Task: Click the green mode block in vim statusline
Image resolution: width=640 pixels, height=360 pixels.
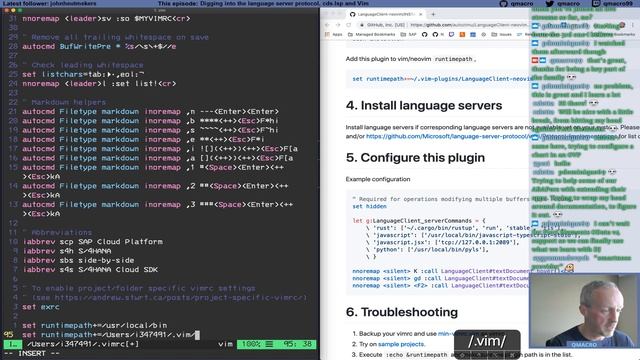Action: click(13, 344)
